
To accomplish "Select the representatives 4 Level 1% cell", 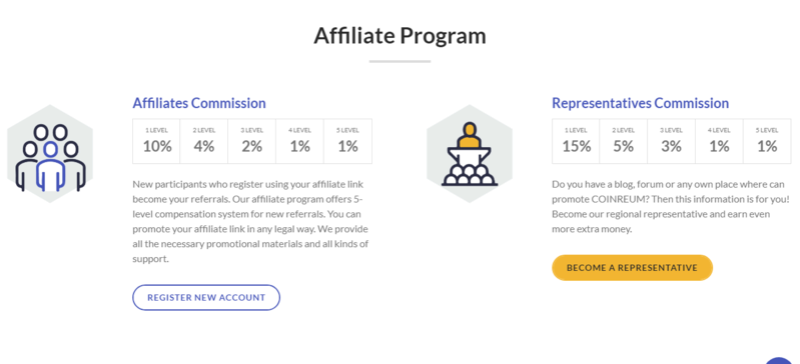I will coord(719,141).
